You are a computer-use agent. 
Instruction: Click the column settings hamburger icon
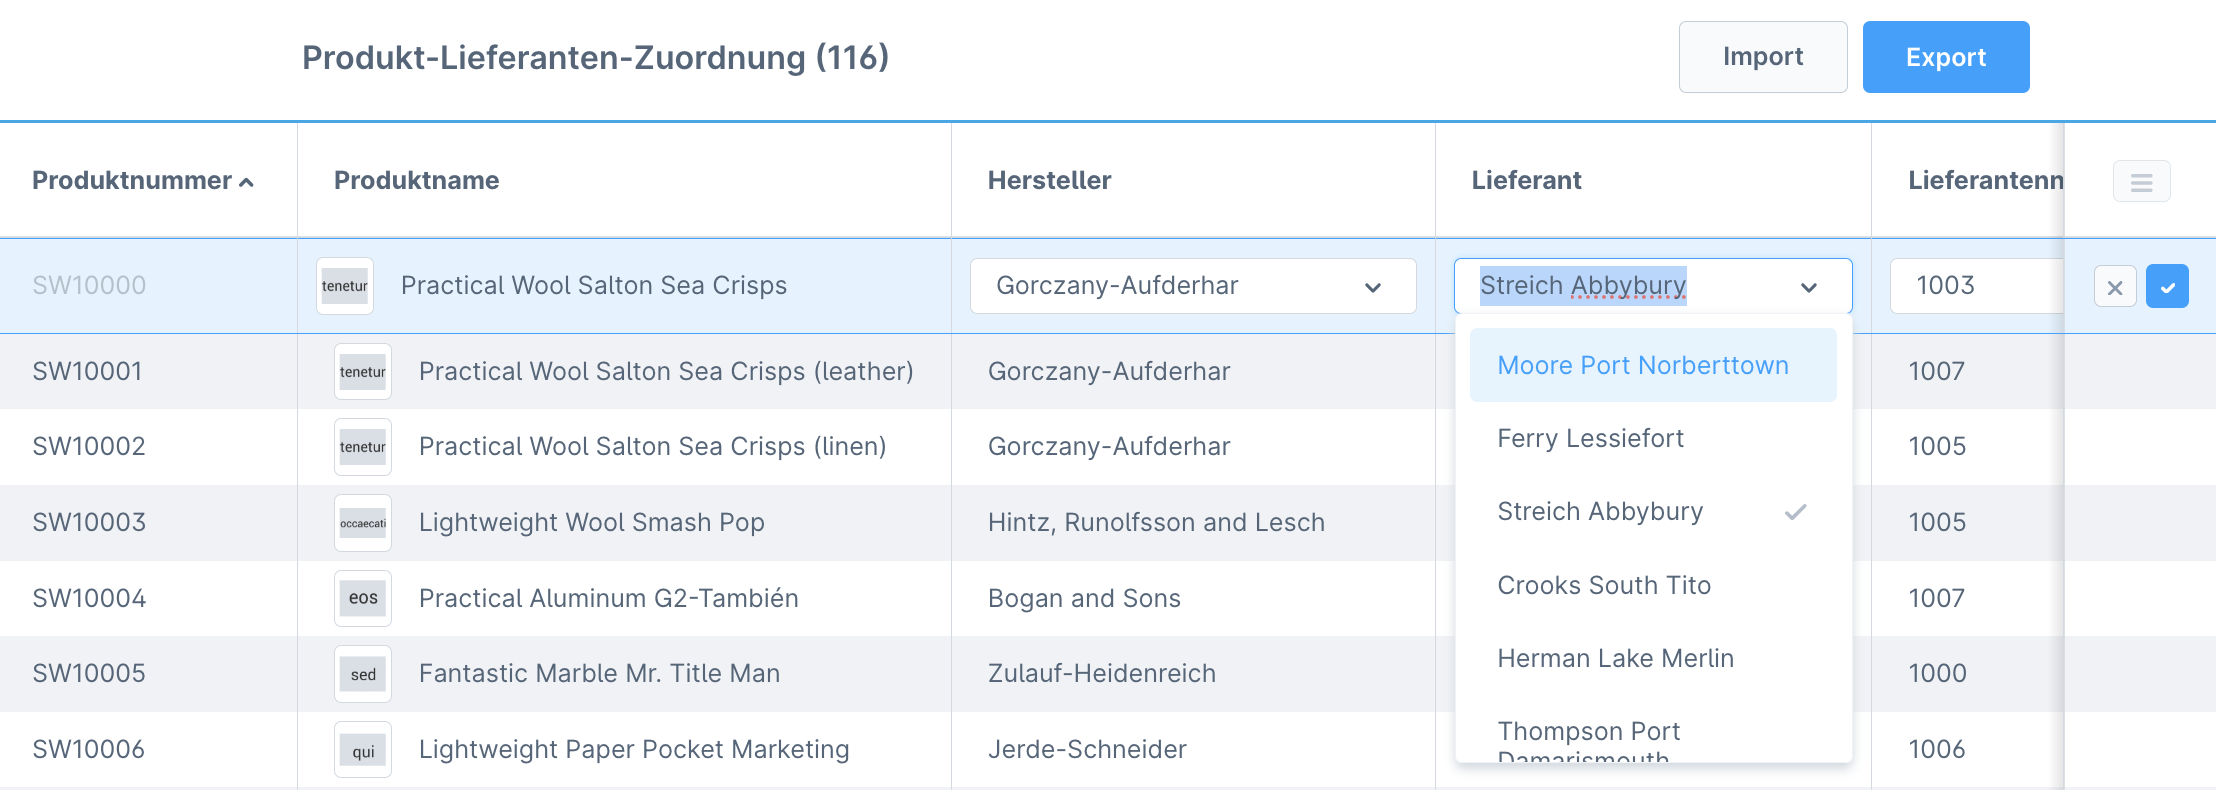(x=2141, y=182)
